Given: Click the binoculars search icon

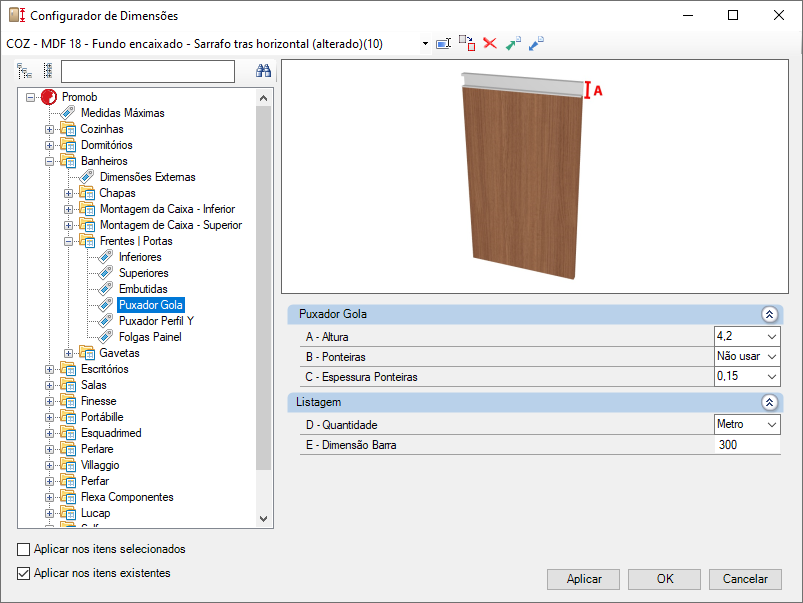Looking at the screenshot, I should click(264, 71).
